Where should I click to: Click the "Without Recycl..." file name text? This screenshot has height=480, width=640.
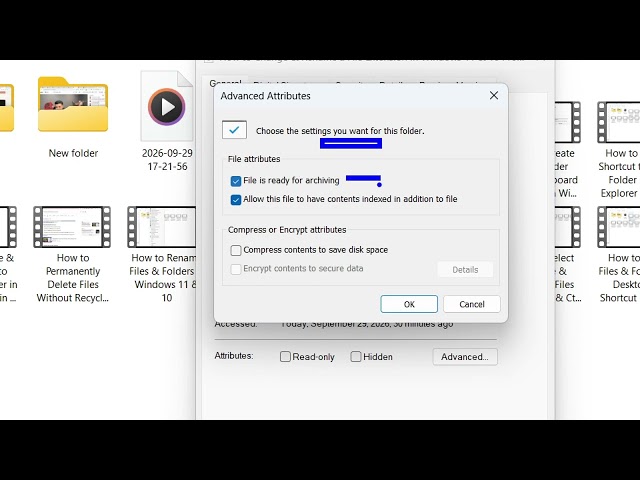click(x=73, y=298)
